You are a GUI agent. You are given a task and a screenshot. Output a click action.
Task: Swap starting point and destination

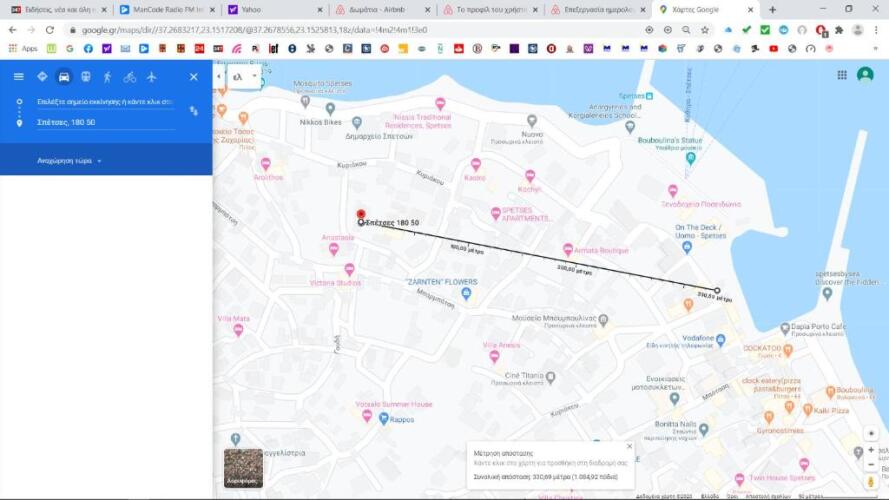tap(194, 111)
